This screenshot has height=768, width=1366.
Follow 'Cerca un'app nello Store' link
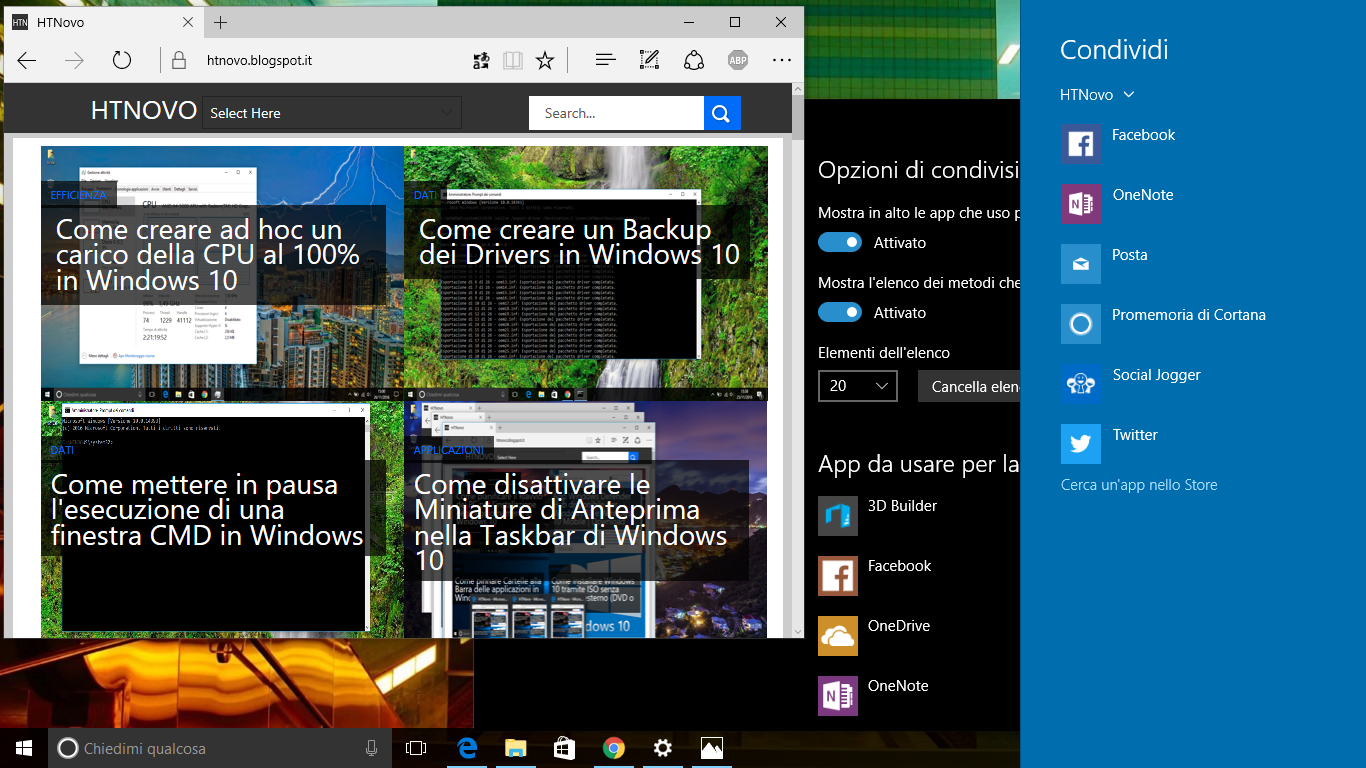pyautogui.click(x=1139, y=485)
